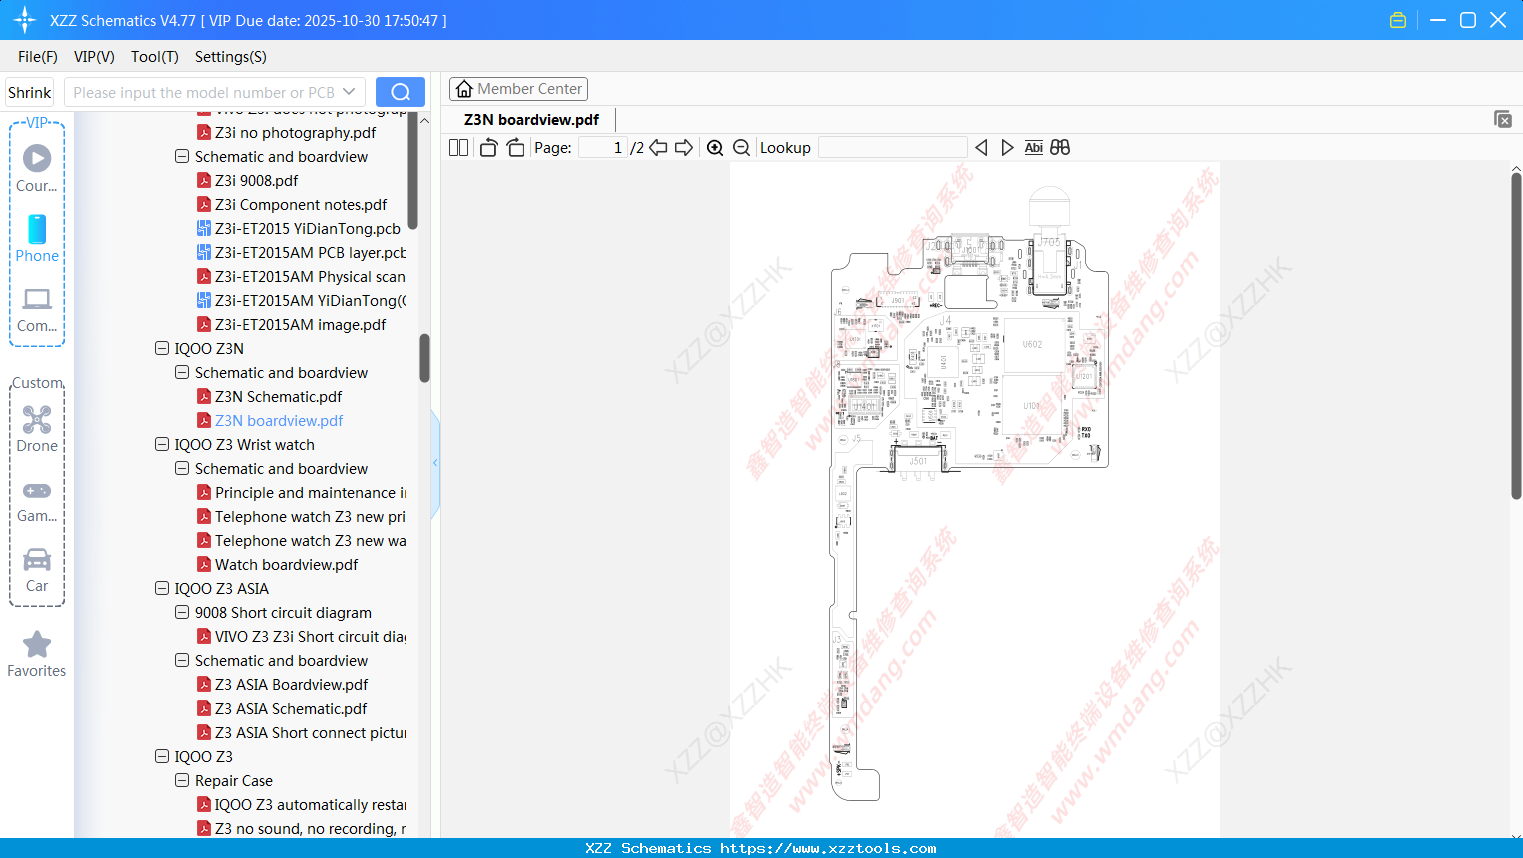
Task: Collapse the IQOO Z3 ASIA node
Action: coord(162,589)
